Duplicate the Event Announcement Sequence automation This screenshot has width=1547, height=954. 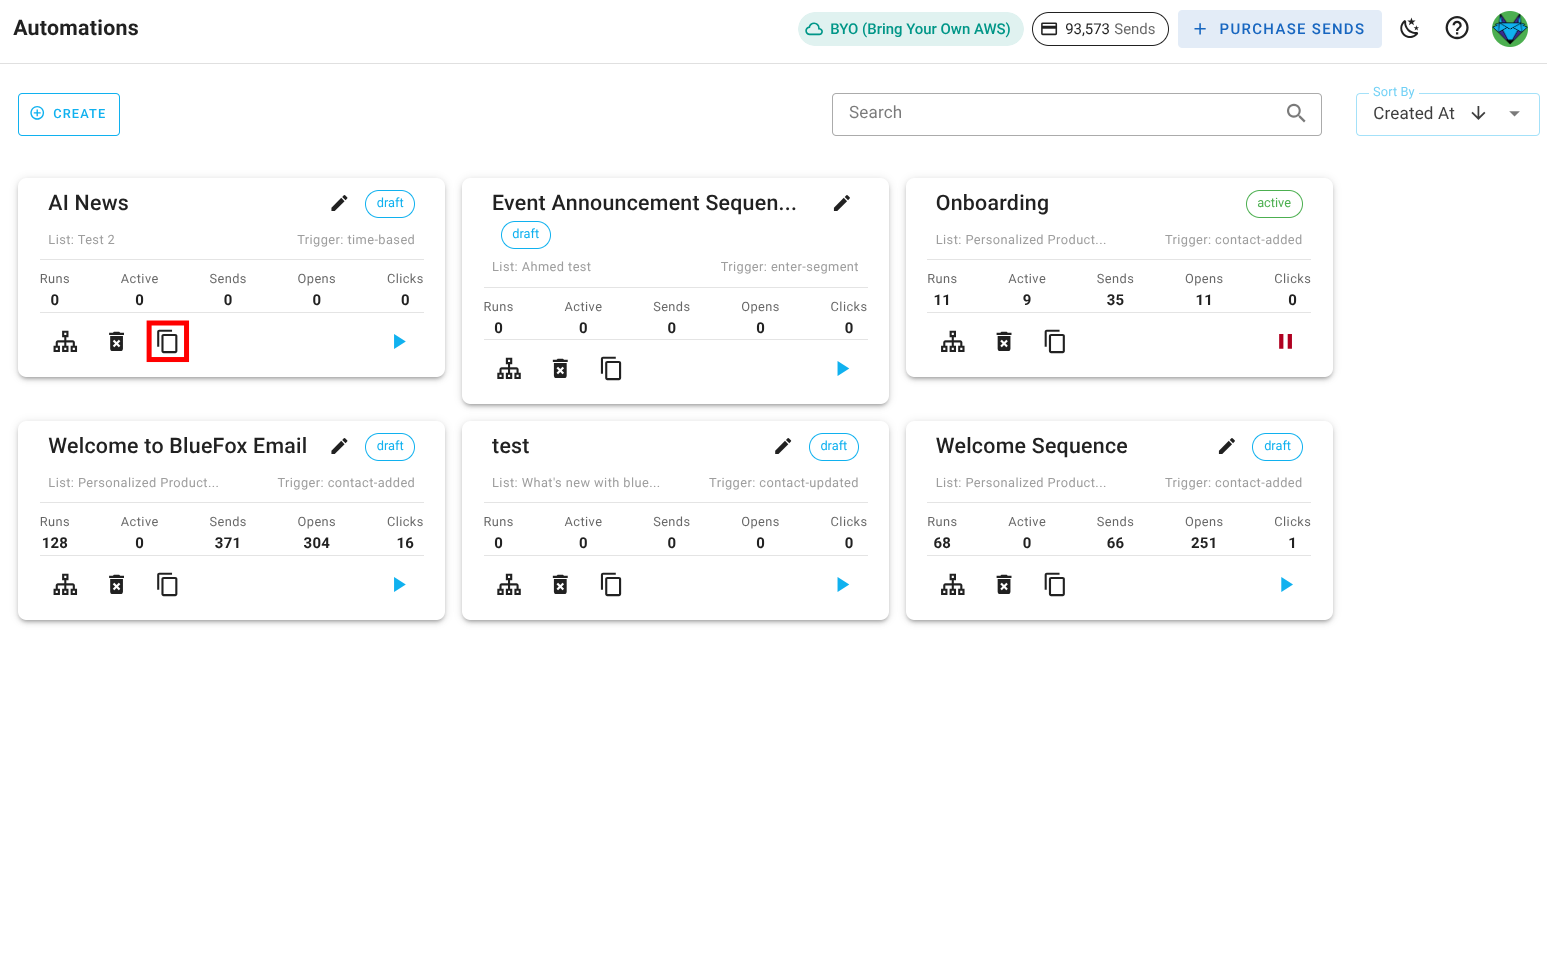(611, 369)
